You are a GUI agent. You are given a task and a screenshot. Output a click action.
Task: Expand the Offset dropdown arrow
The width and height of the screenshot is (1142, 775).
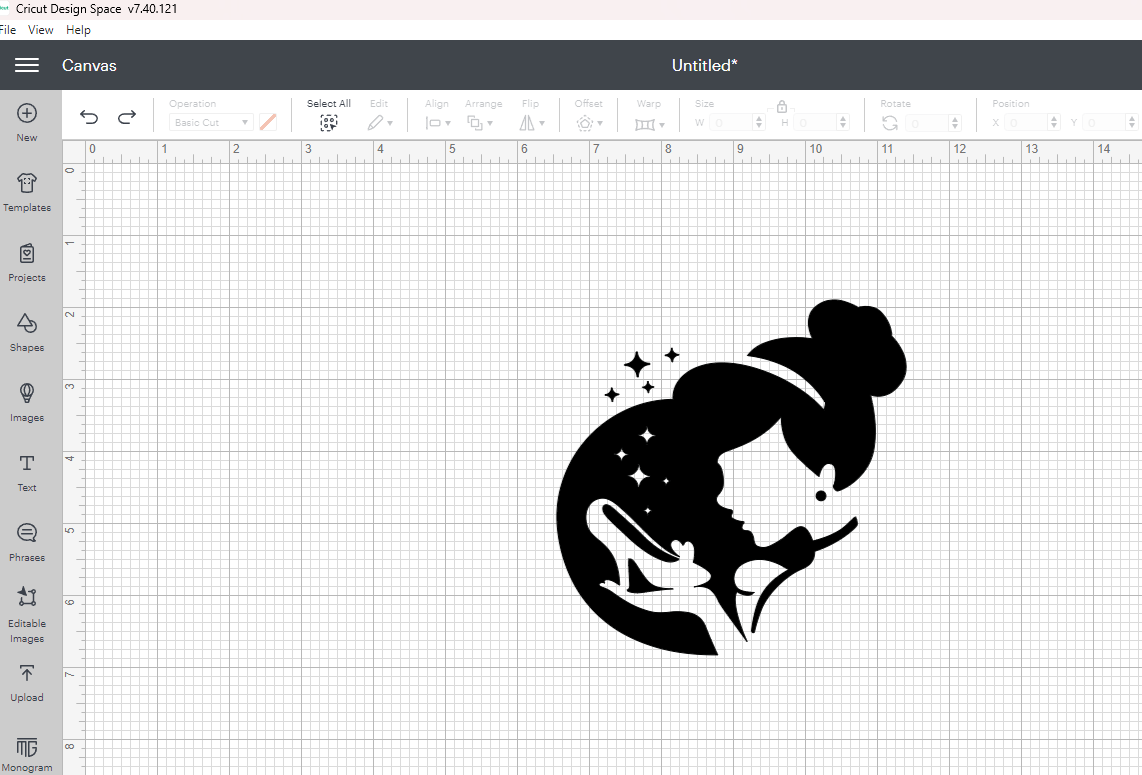pos(600,124)
